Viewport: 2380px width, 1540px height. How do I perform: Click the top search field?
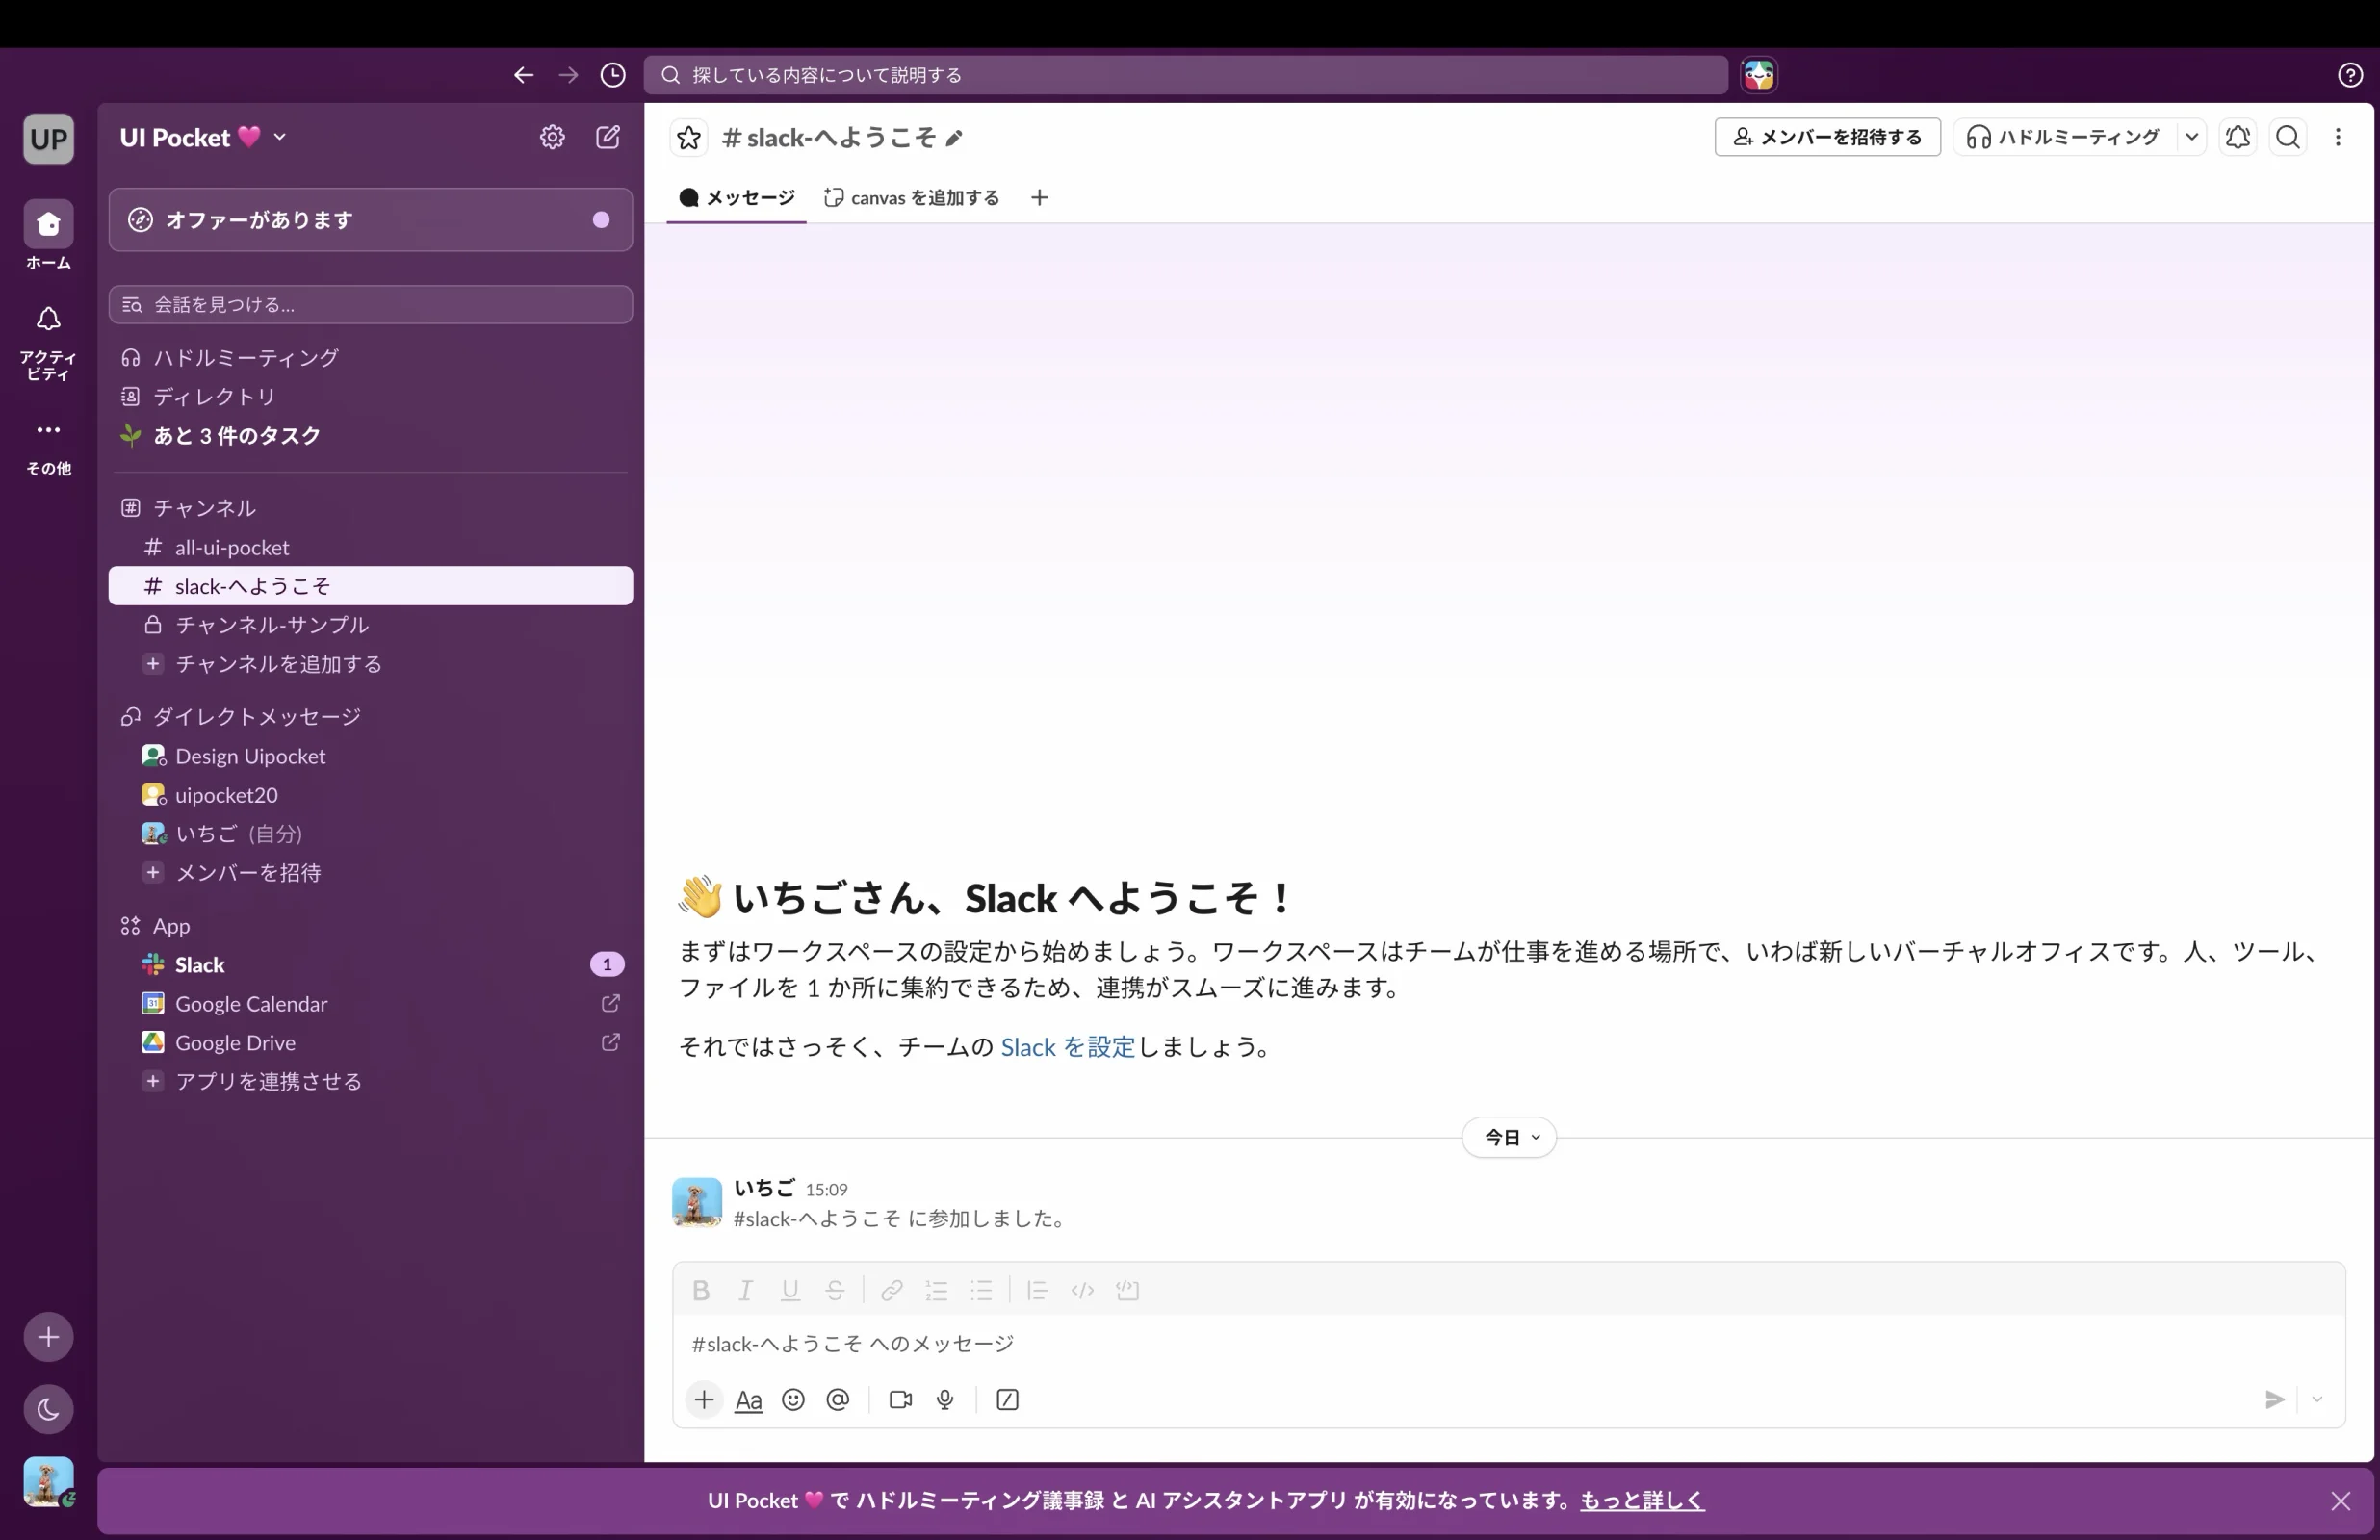[1186, 75]
